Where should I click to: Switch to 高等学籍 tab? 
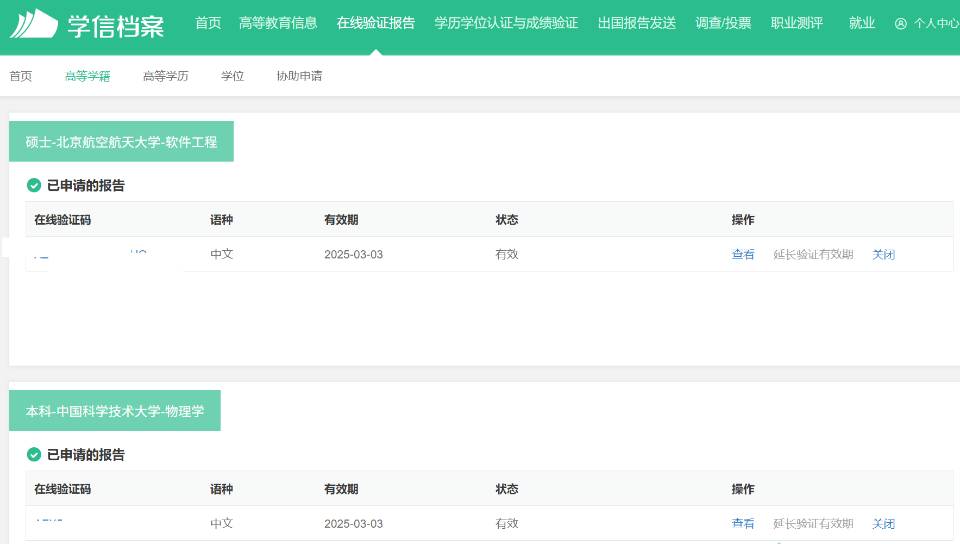(x=88, y=76)
